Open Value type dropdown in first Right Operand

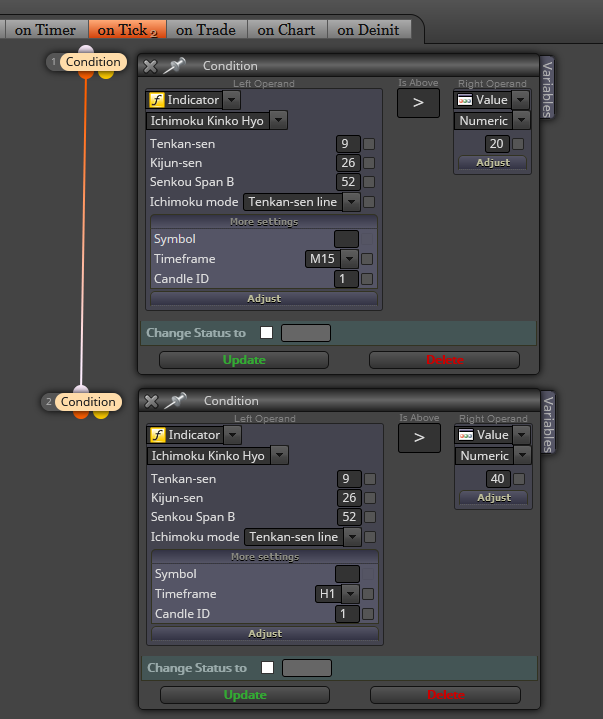point(521,100)
